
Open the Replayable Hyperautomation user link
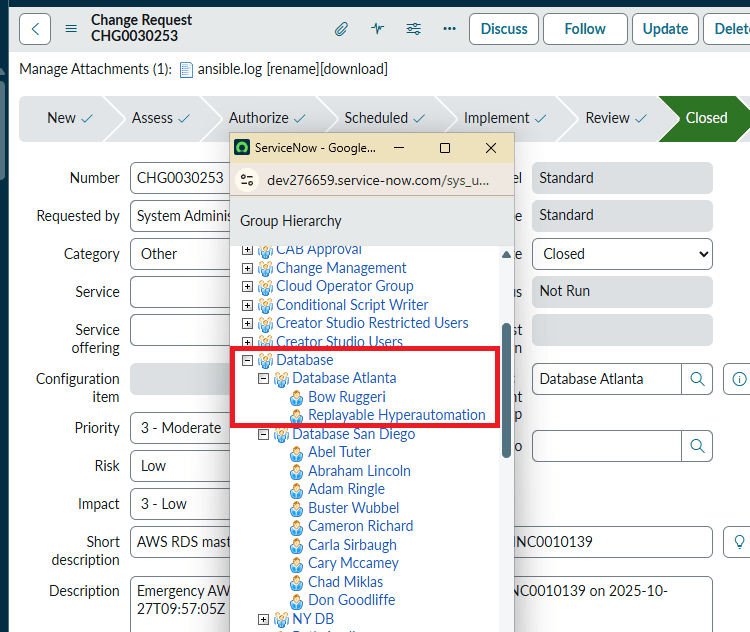[x=397, y=415]
